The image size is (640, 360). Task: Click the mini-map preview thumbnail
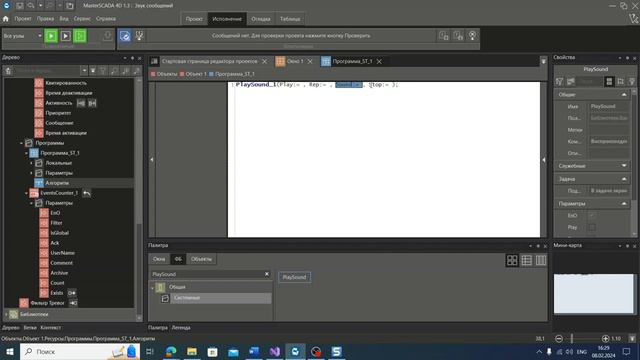tap(593, 294)
